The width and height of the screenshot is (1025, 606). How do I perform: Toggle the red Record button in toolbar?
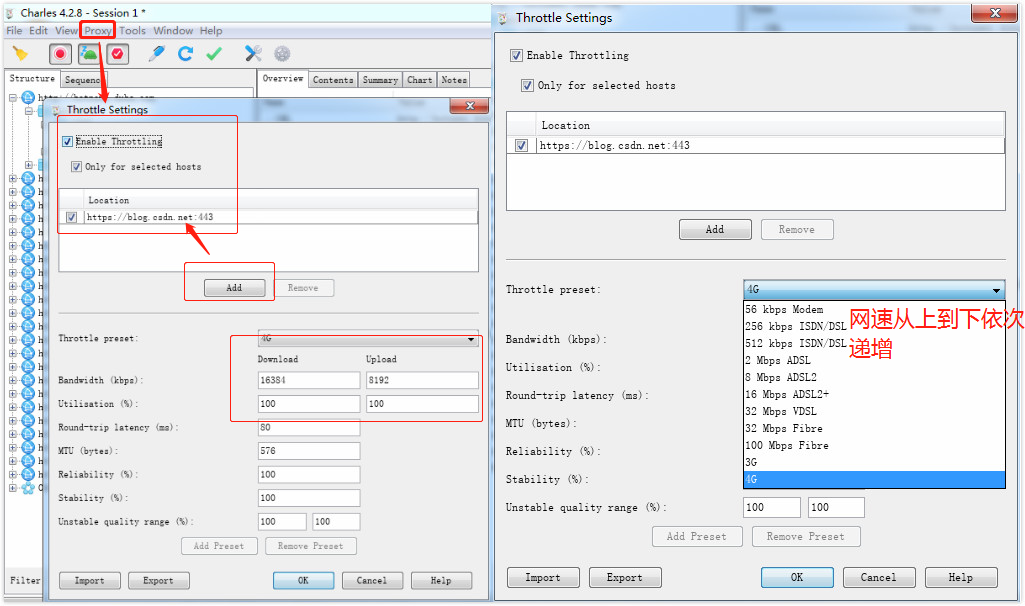60,54
